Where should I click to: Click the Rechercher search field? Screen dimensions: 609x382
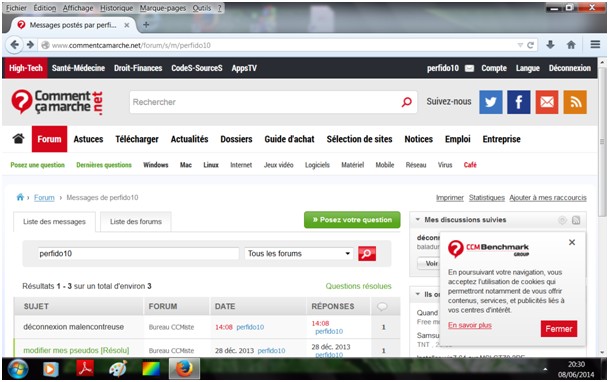pyautogui.click(x=273, y=102)
